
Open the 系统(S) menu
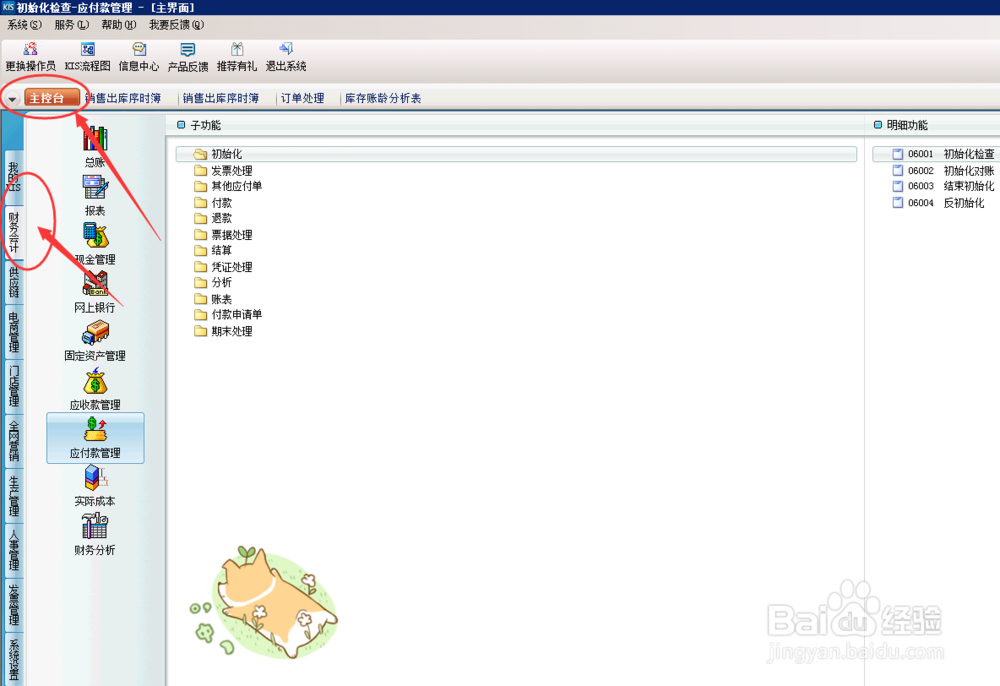click(x=24, y=25)
